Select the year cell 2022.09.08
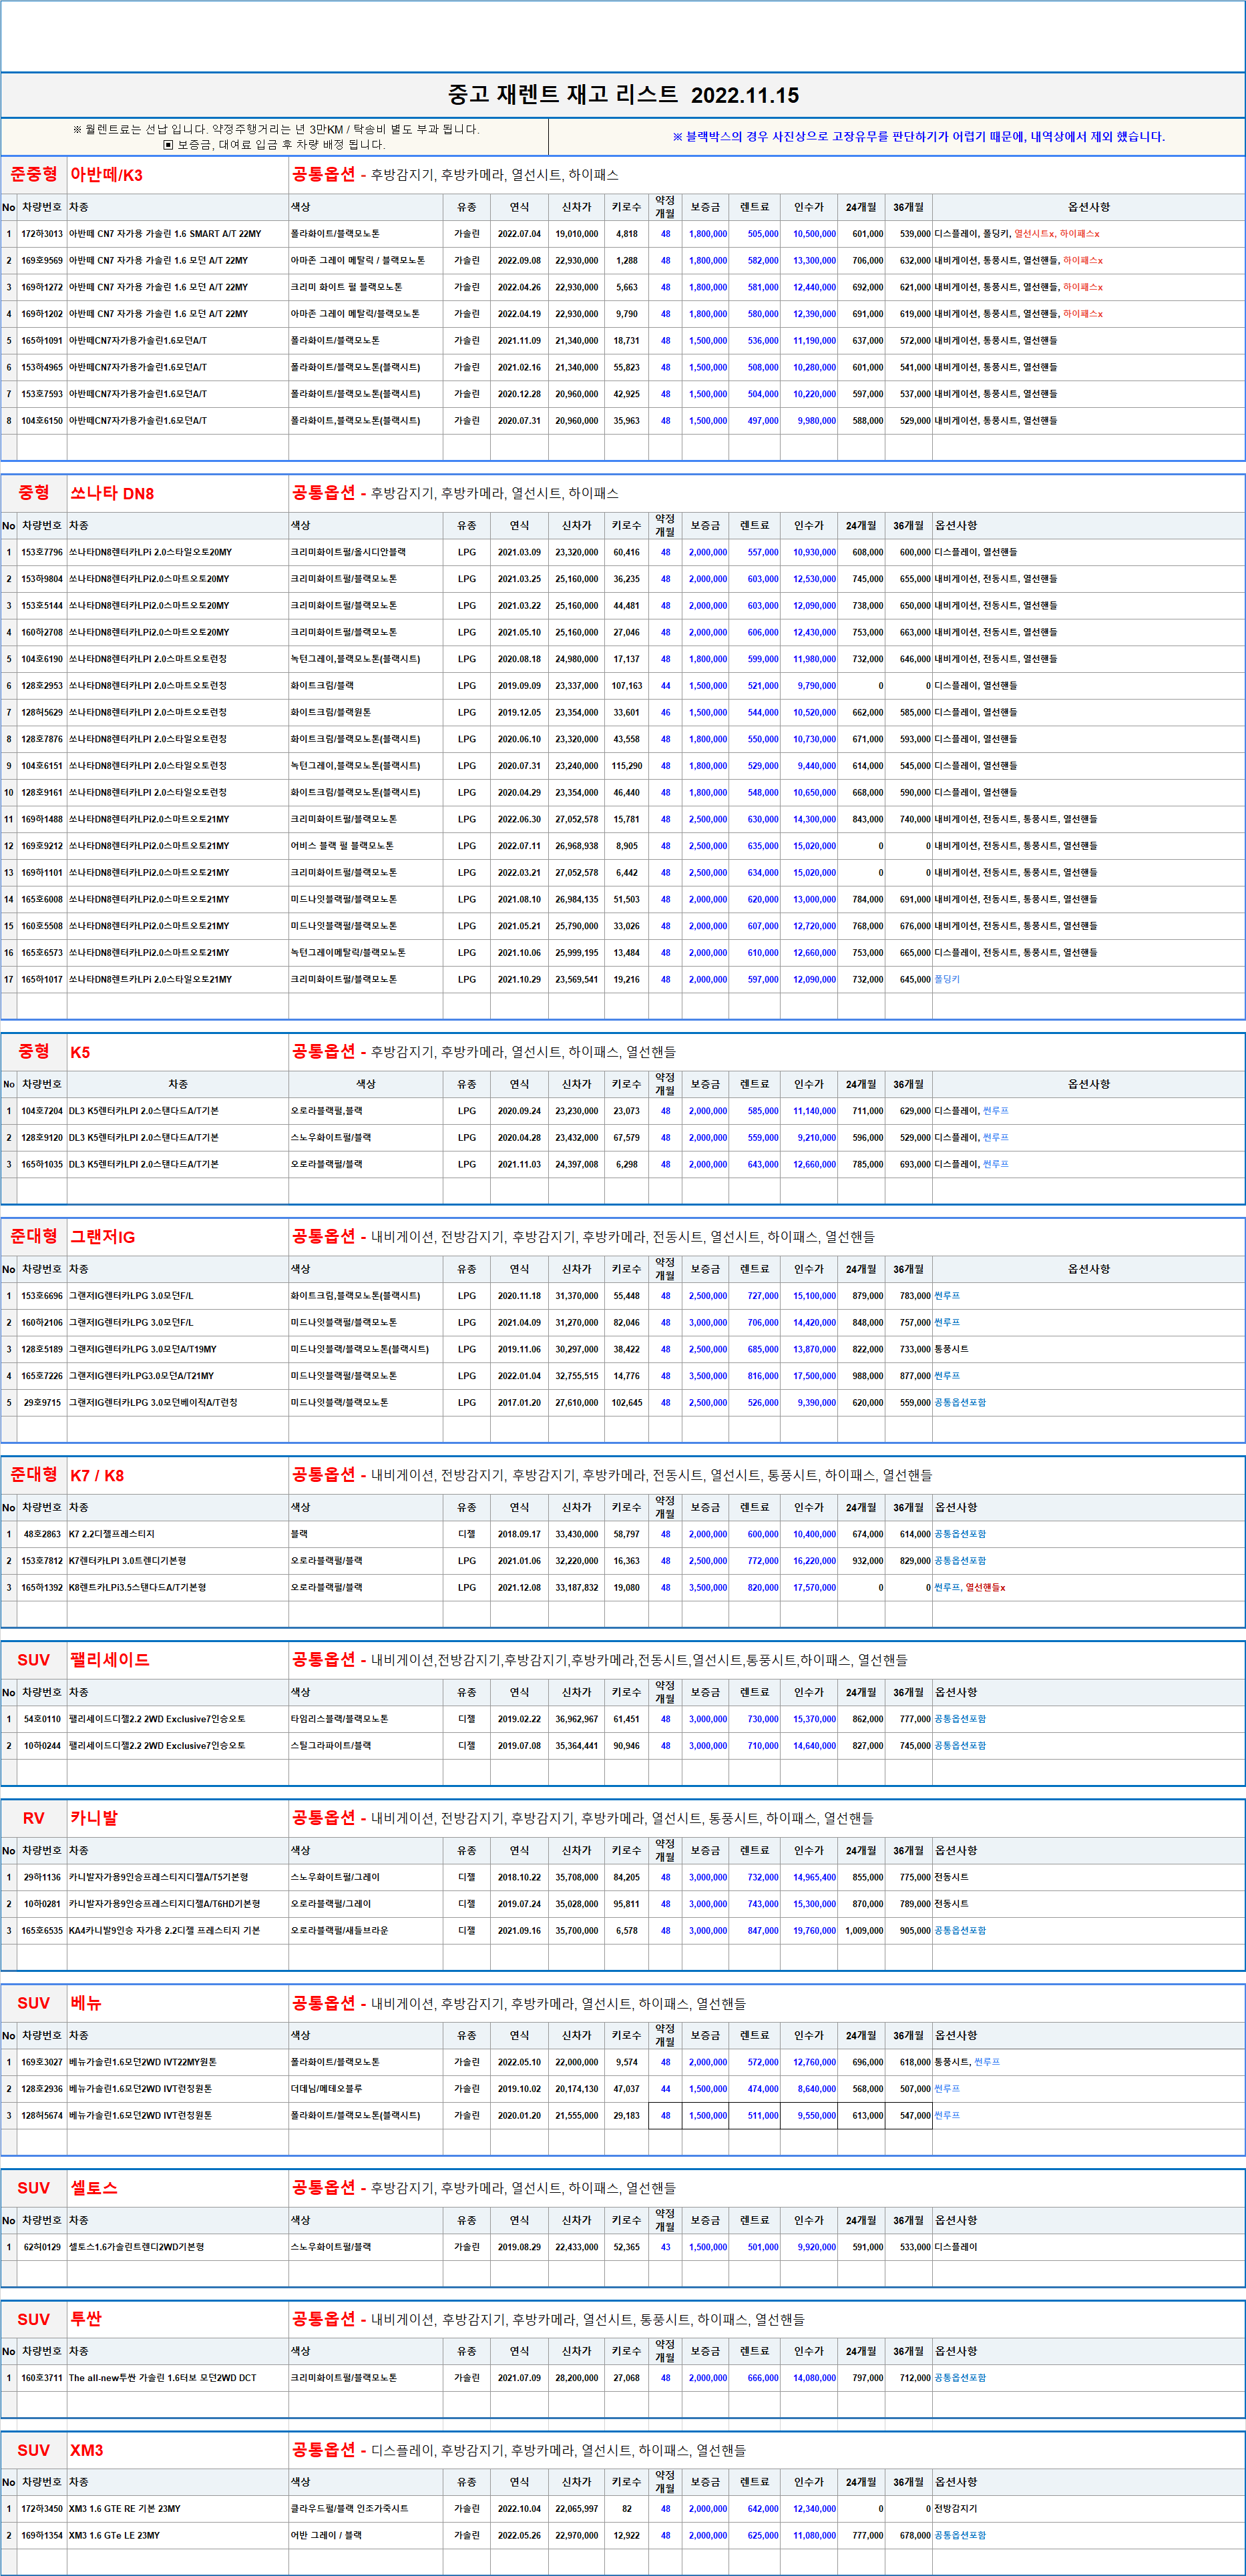 (519, 261)
